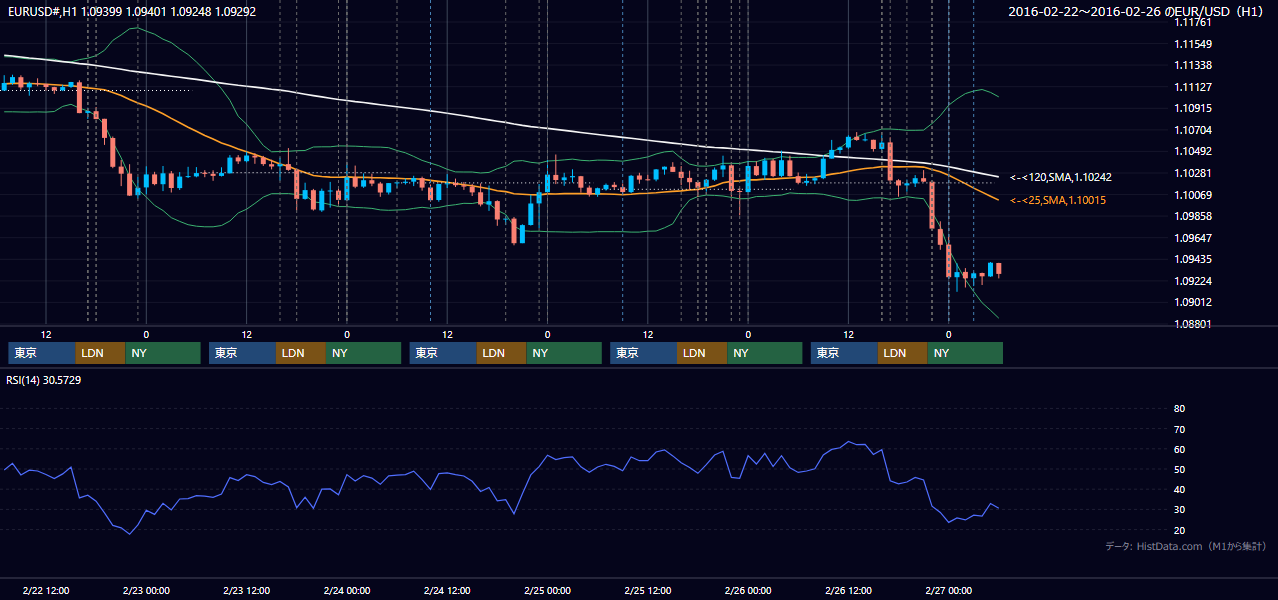
Task: Click price axis value 1.09012
Action: pyautogui.click(x=1192, y=303)
